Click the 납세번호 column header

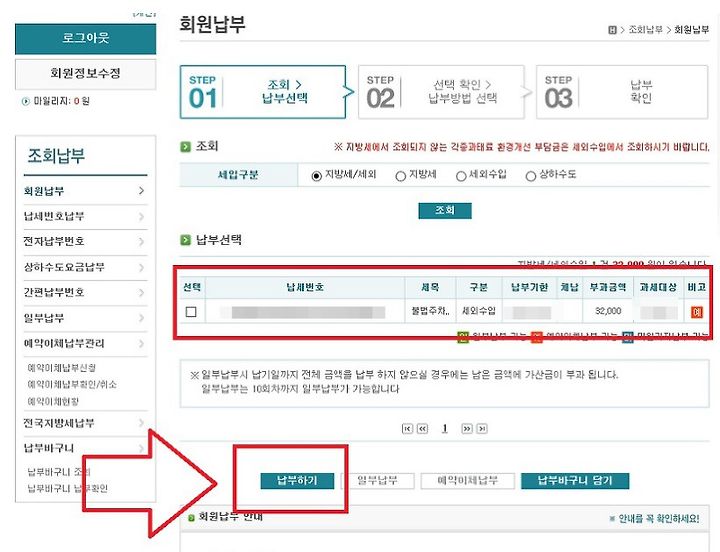305,287
